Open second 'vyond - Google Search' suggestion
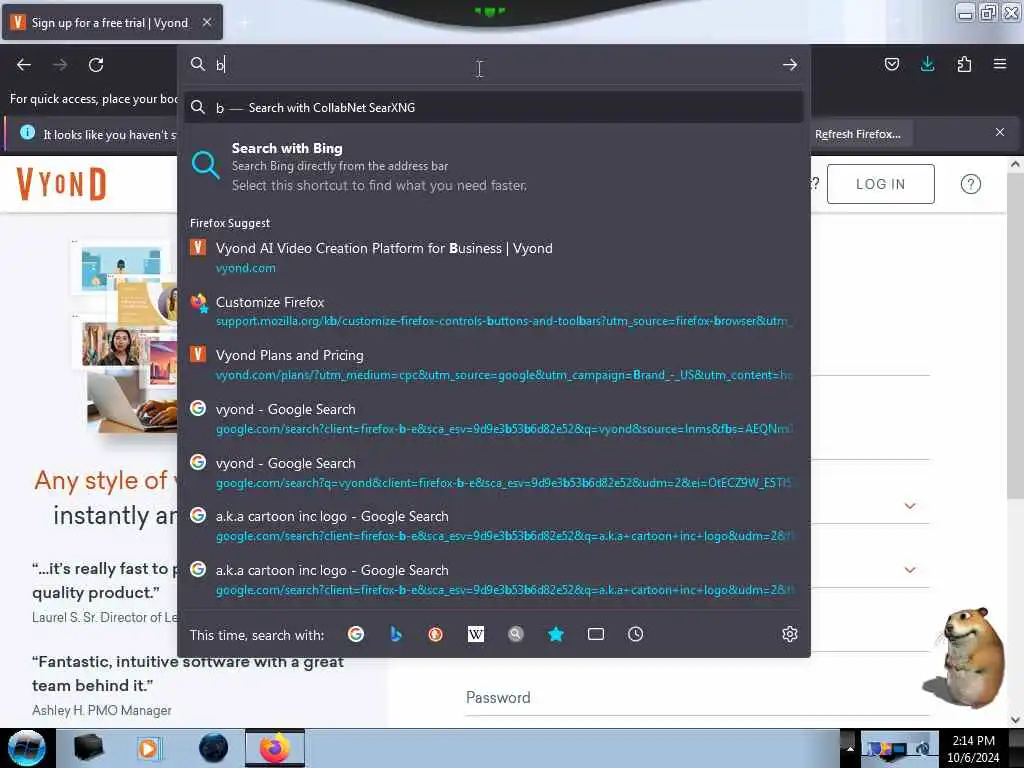This screenshot has width=1024, height=768. click(494, 473)
